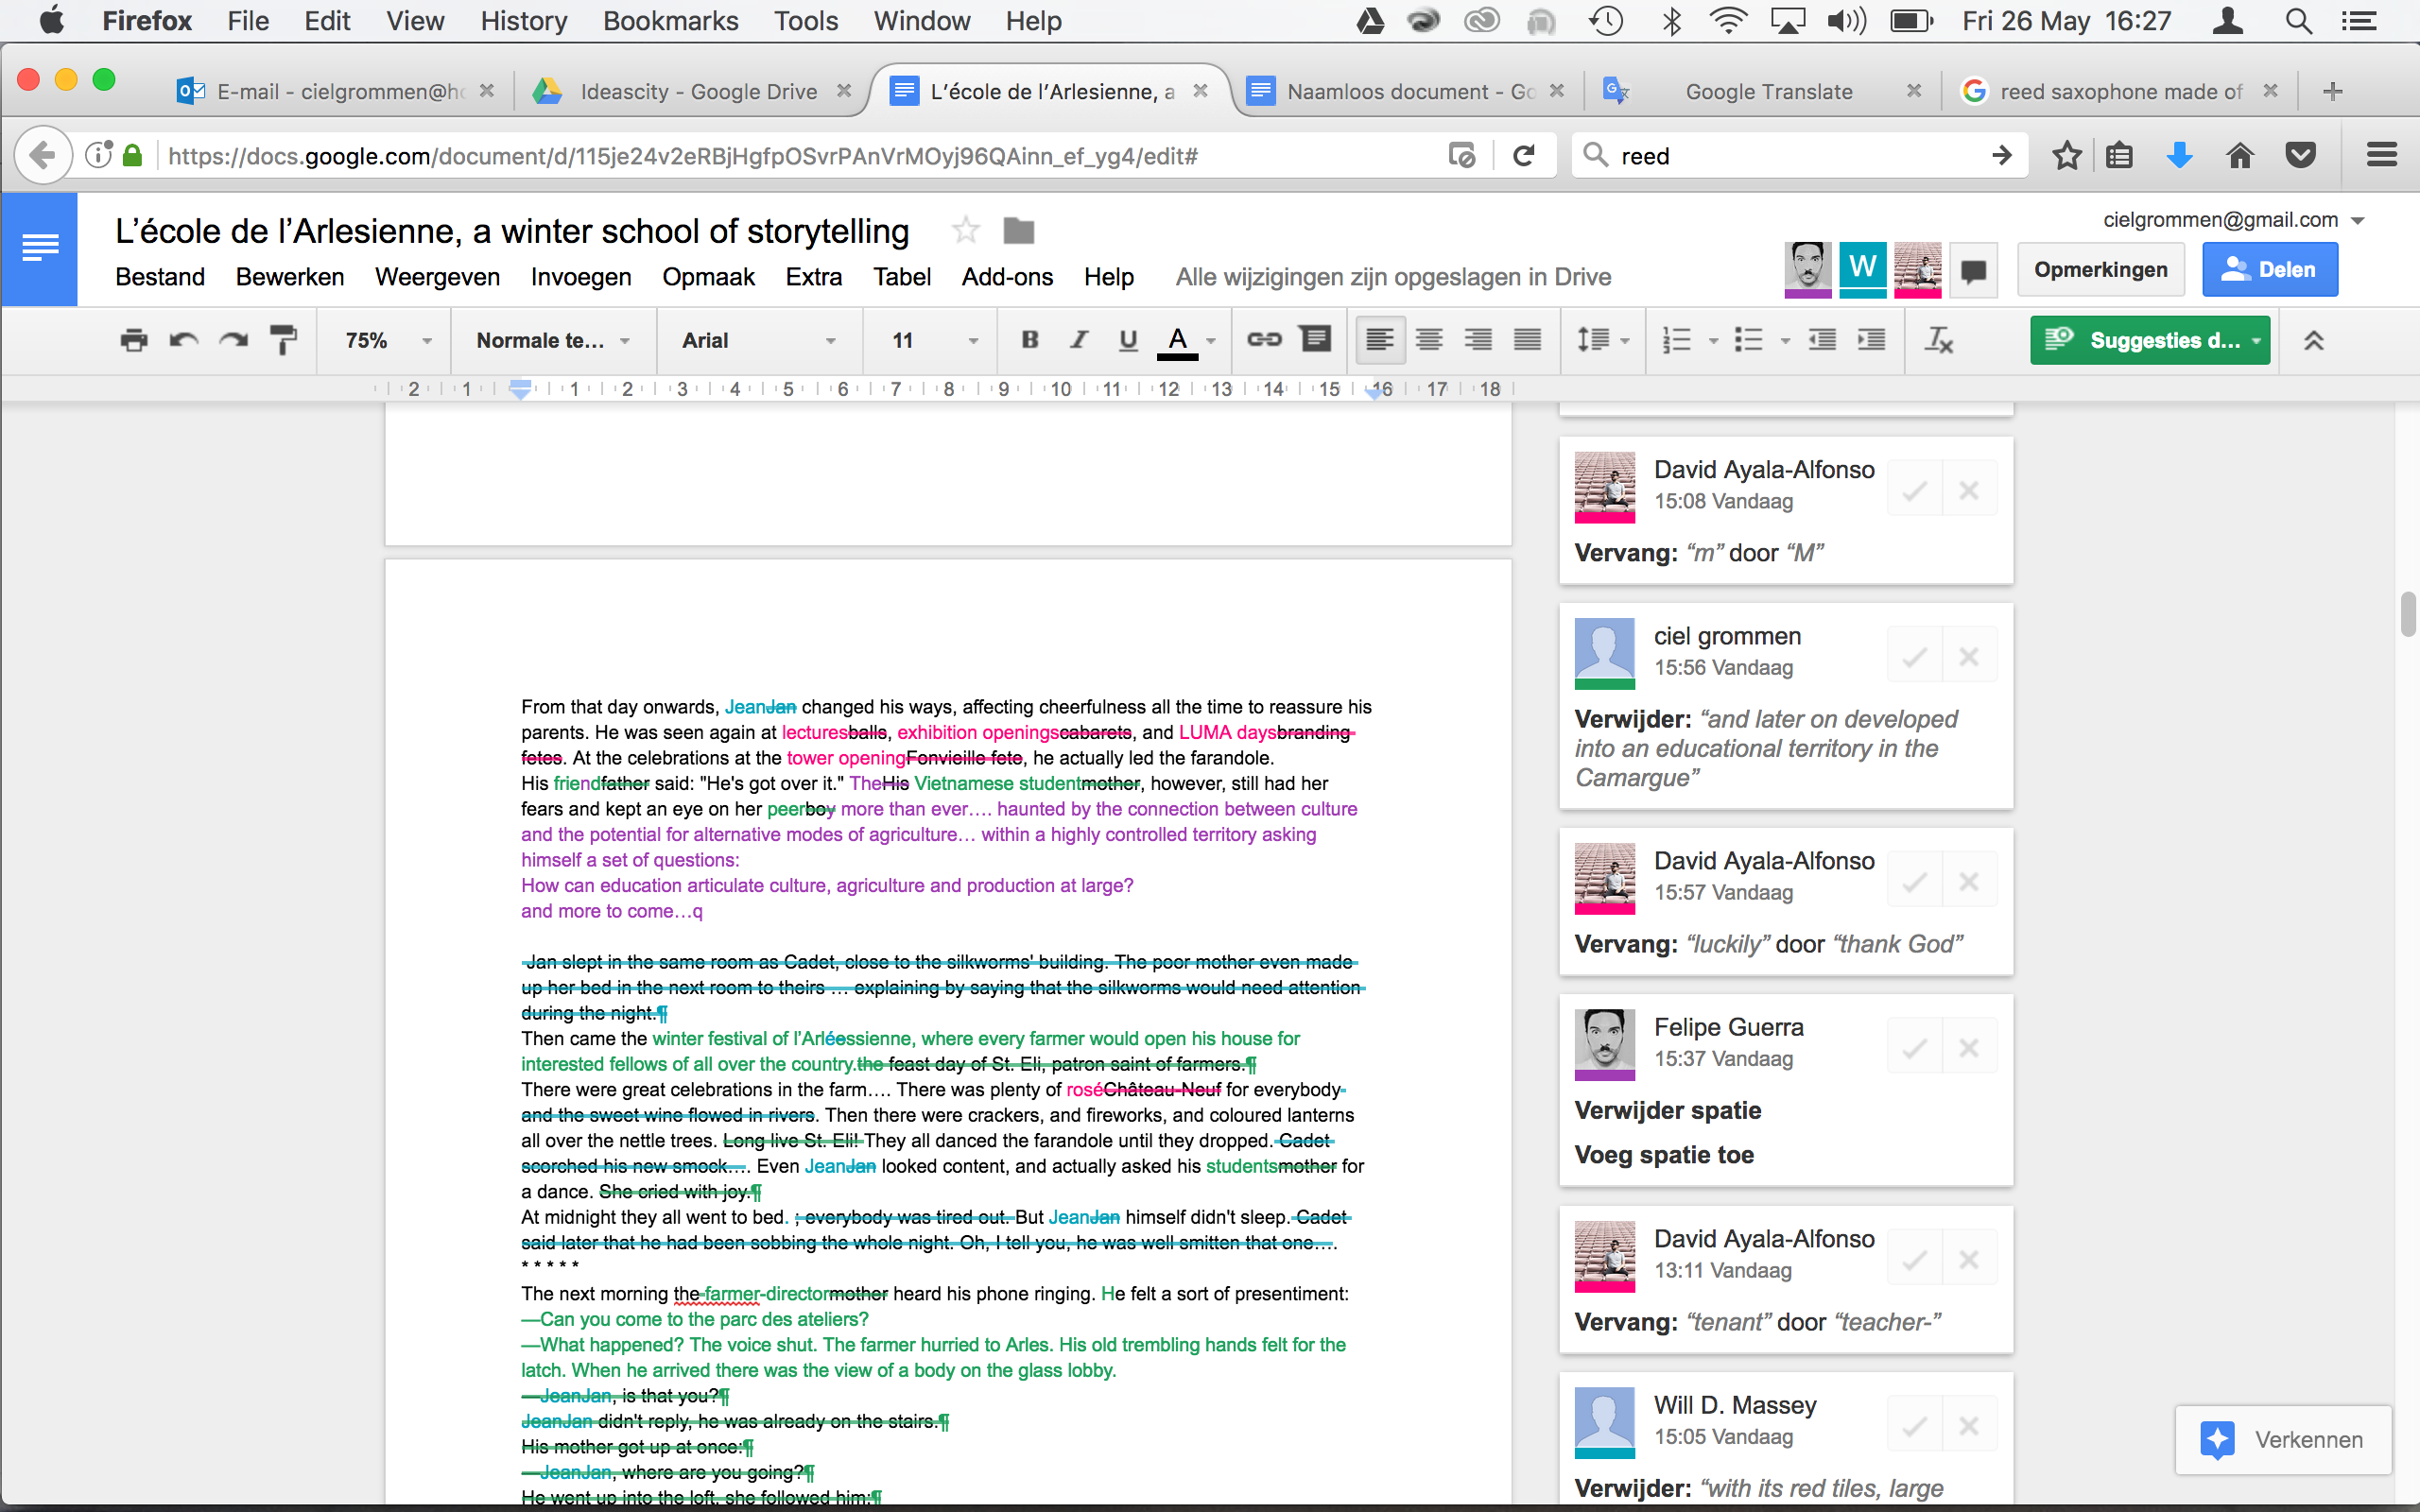Open the Firefox hamburger menu
The image size is (2420, 1512).
[2382, 155]
